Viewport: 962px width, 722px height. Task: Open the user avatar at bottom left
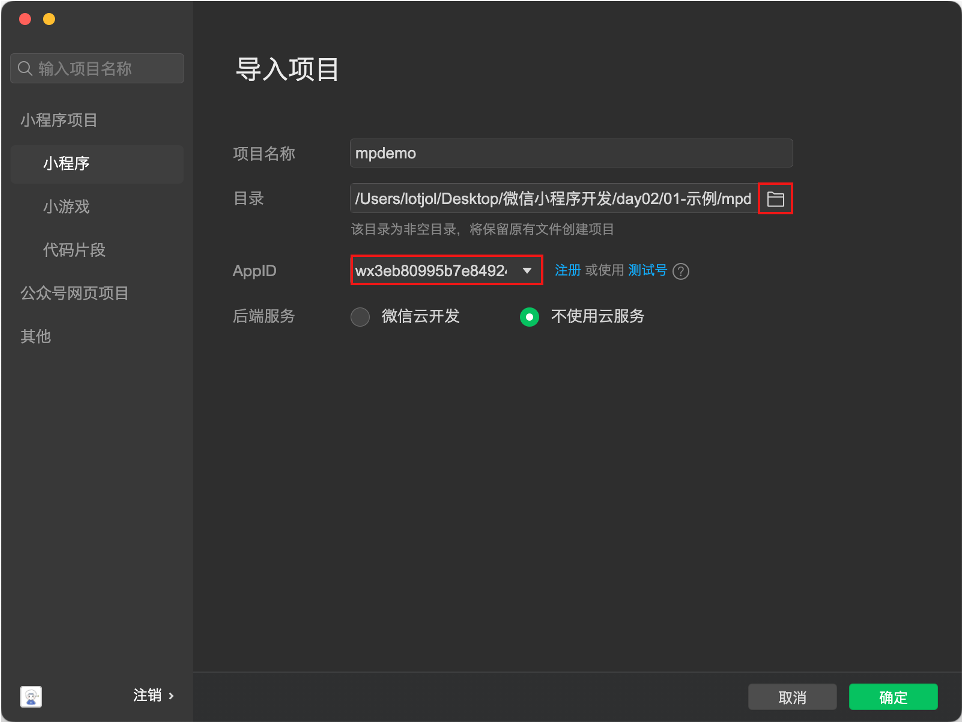click(31, 696)
